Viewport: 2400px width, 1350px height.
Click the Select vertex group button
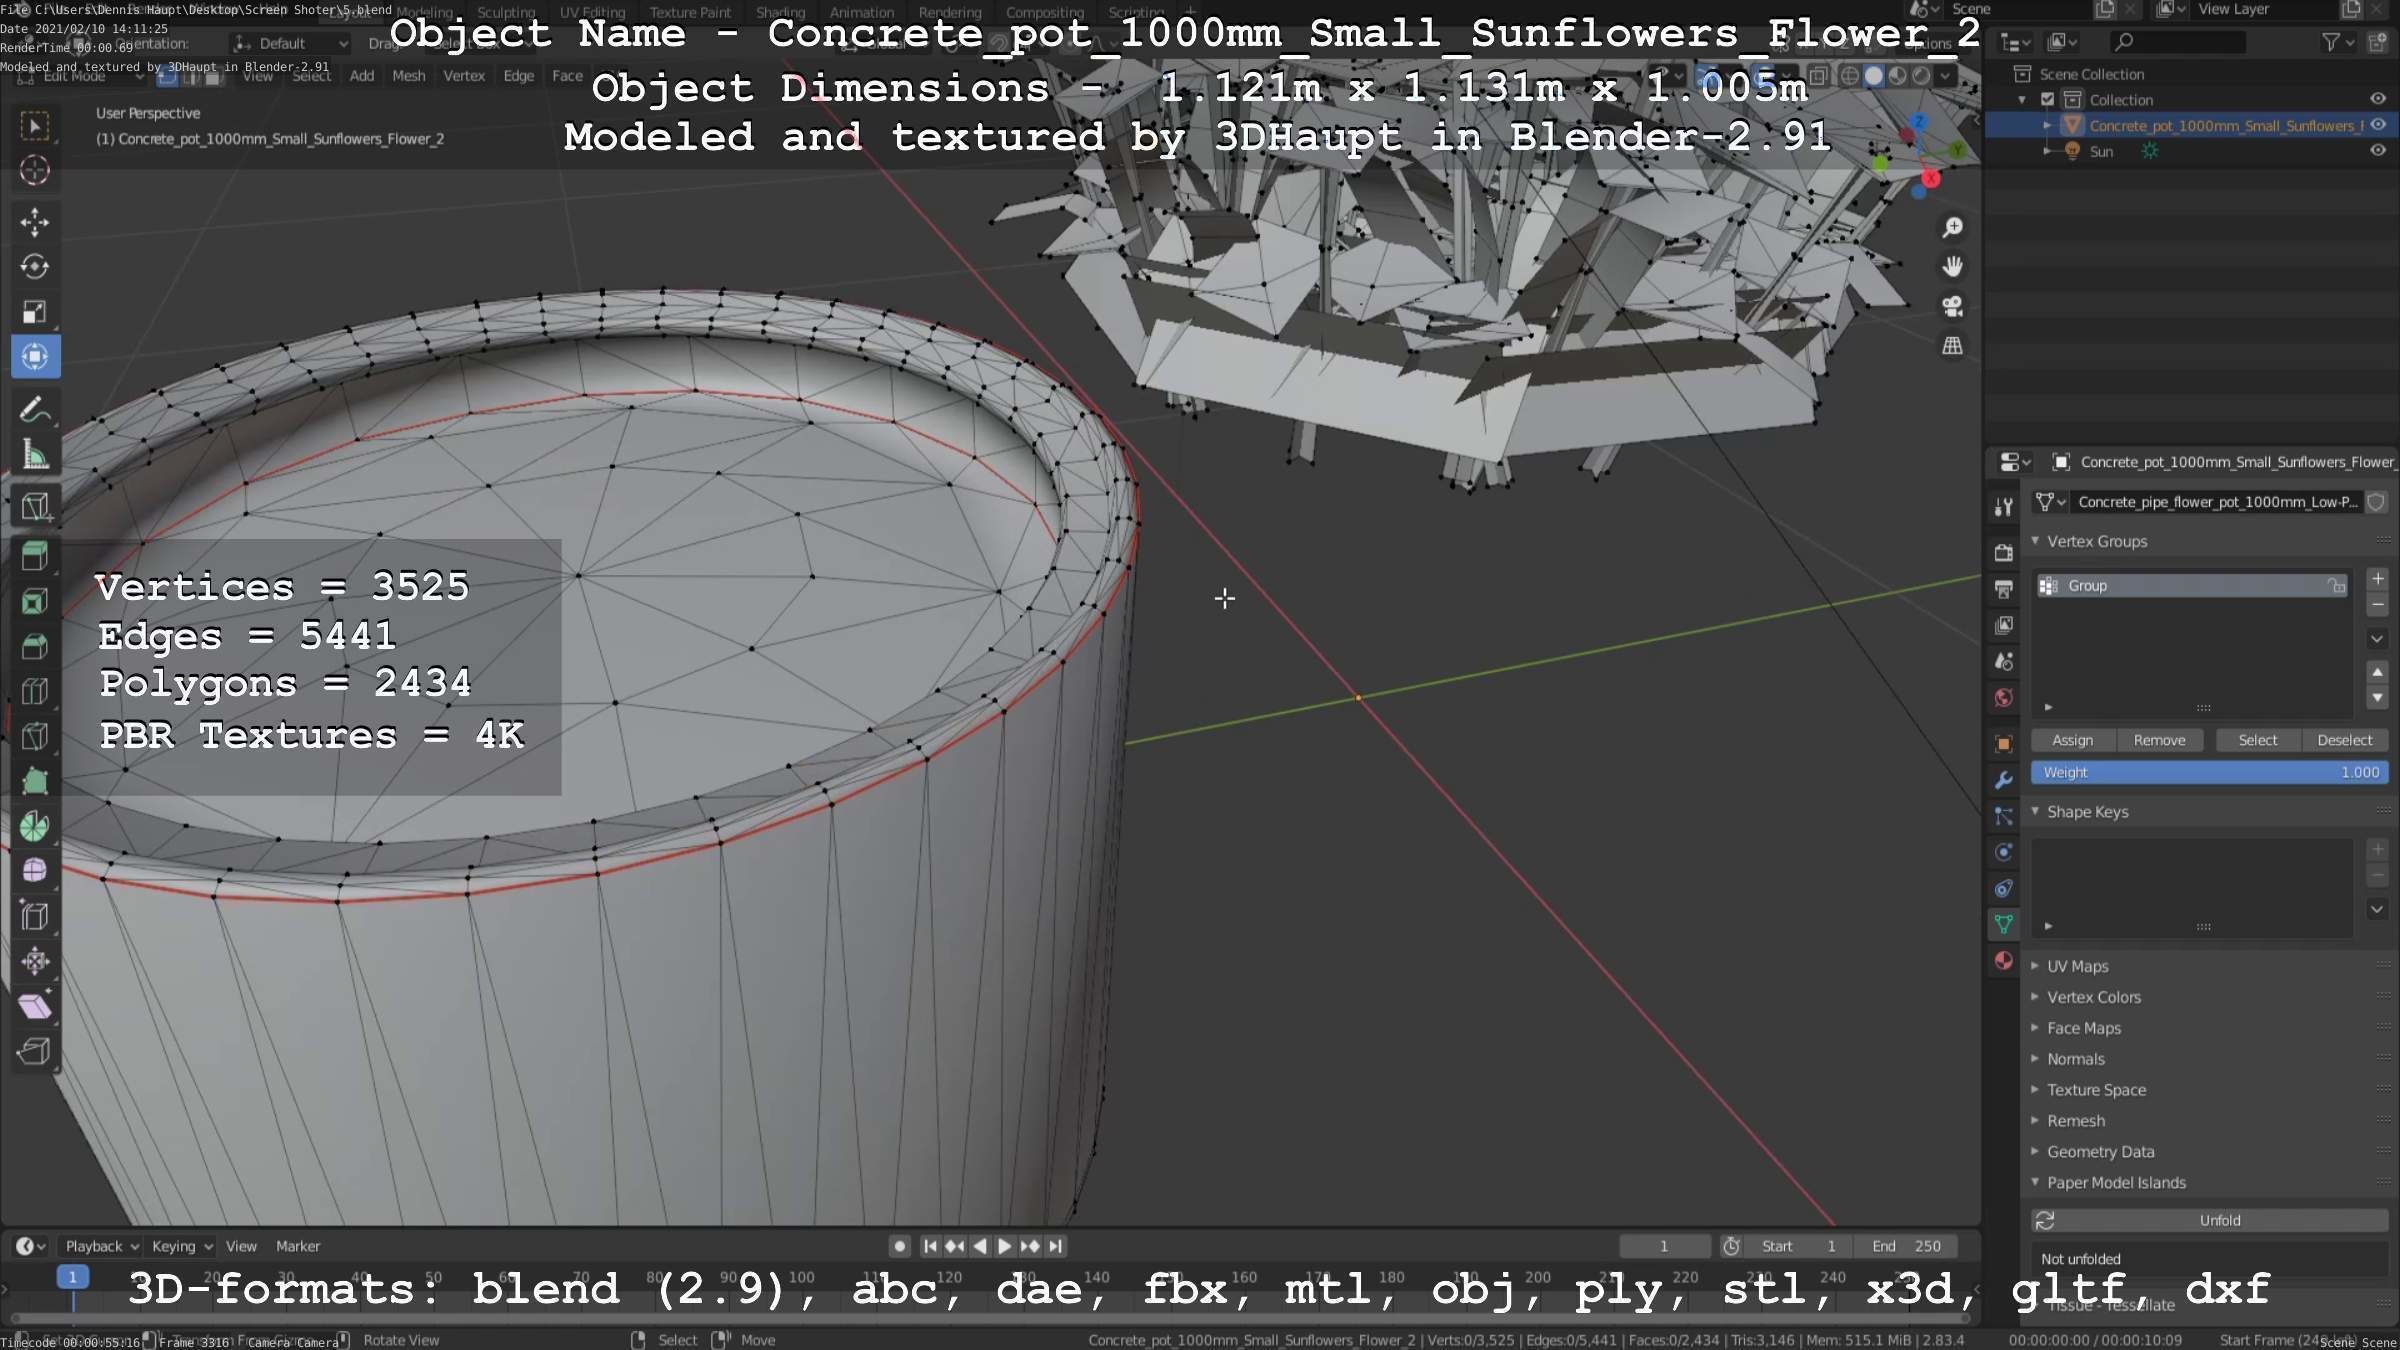[x=2258, y=740]
